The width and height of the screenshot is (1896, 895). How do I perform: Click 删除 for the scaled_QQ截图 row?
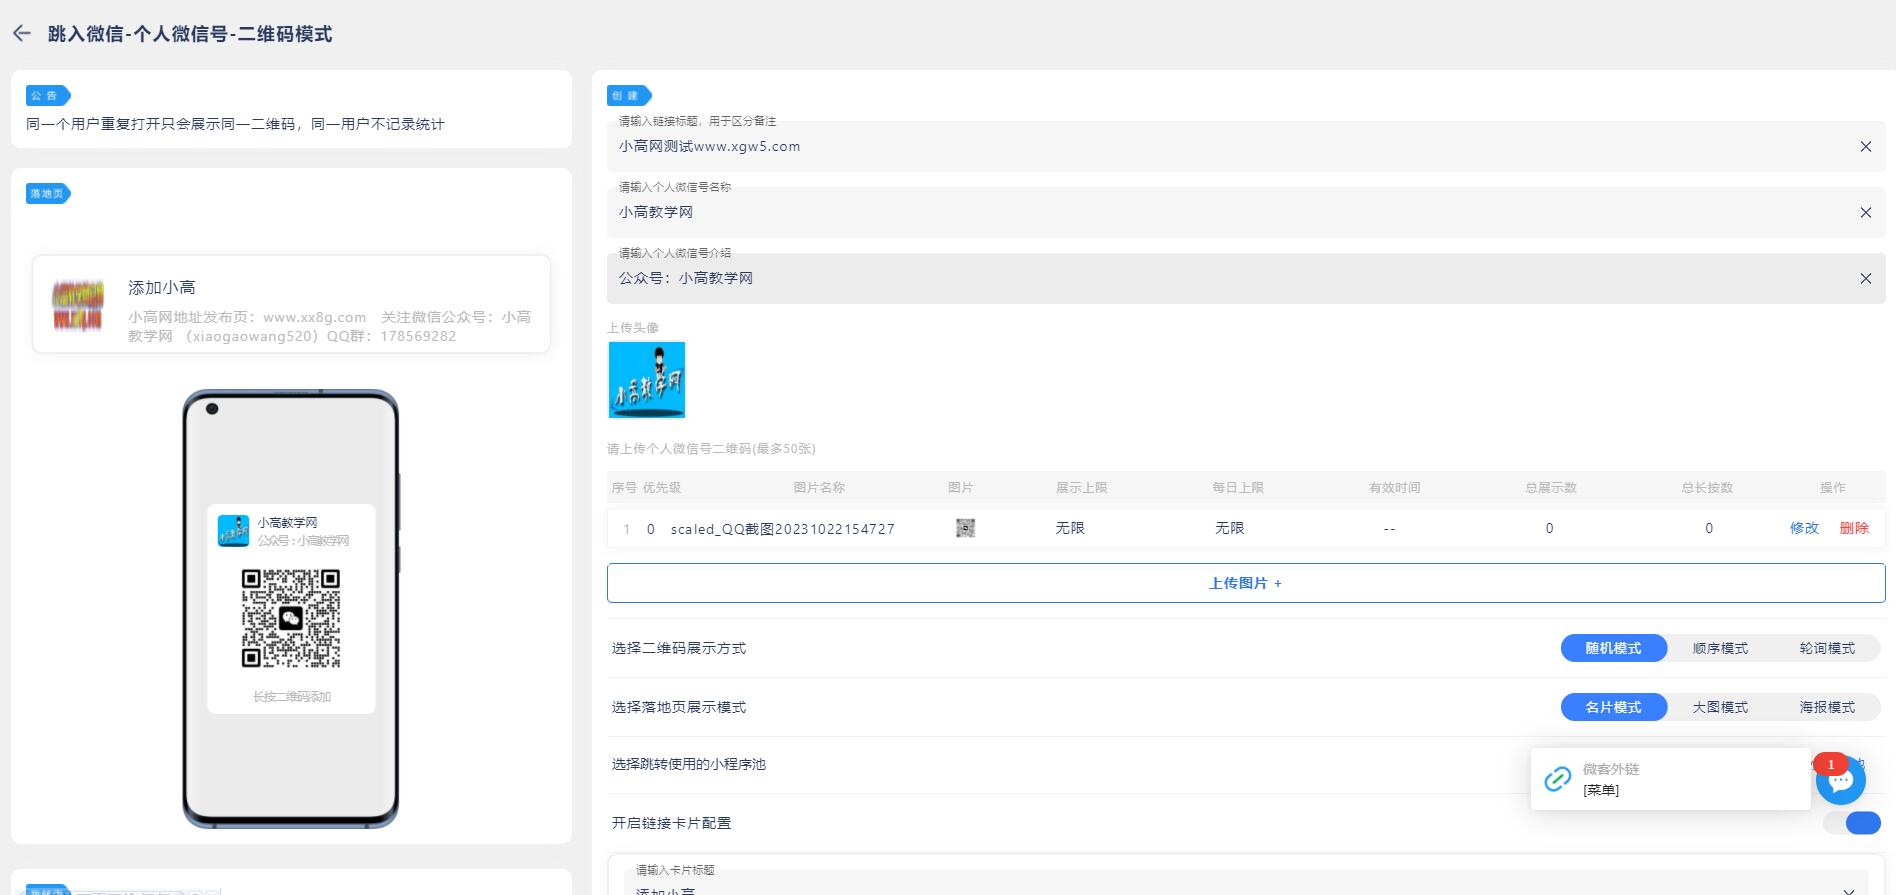click(x=1854, y=528)
